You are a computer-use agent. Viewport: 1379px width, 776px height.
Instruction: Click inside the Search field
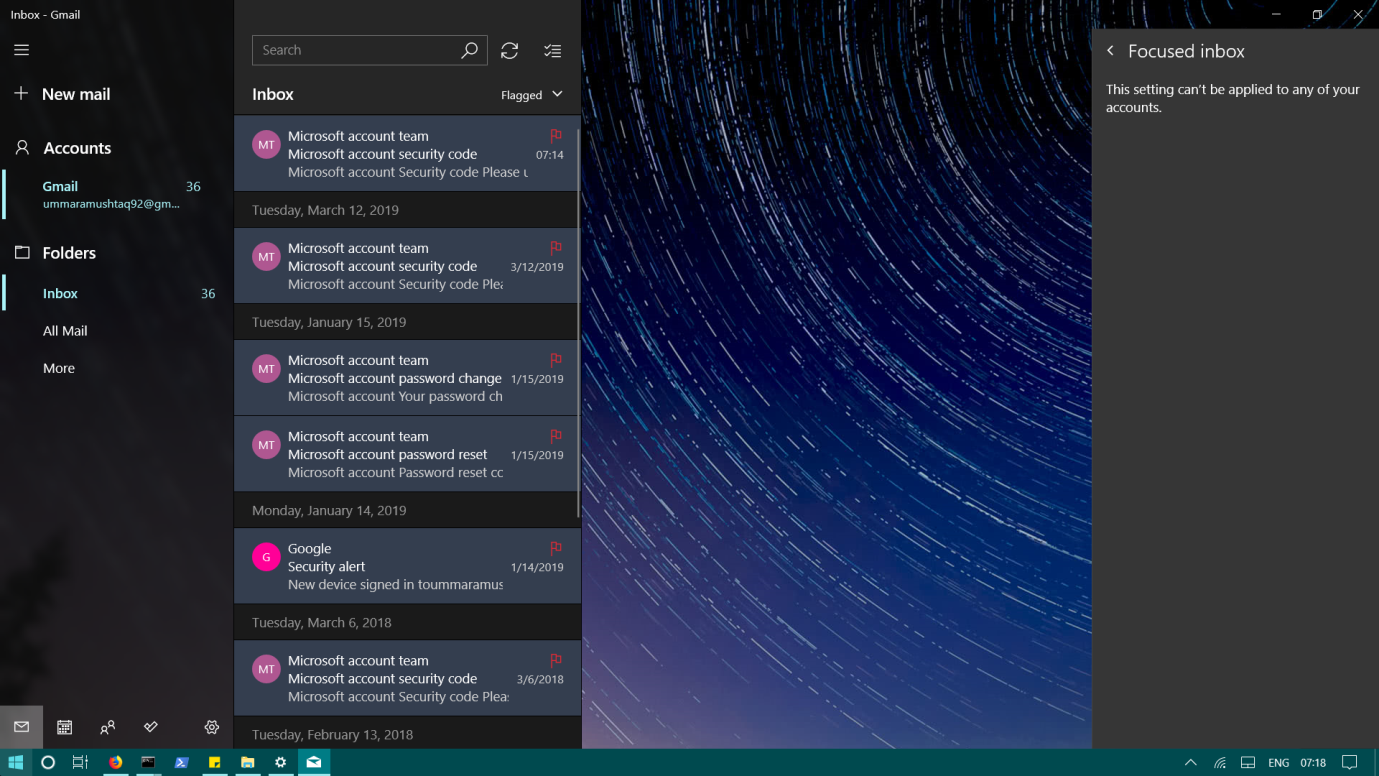[x=360, y=50]
